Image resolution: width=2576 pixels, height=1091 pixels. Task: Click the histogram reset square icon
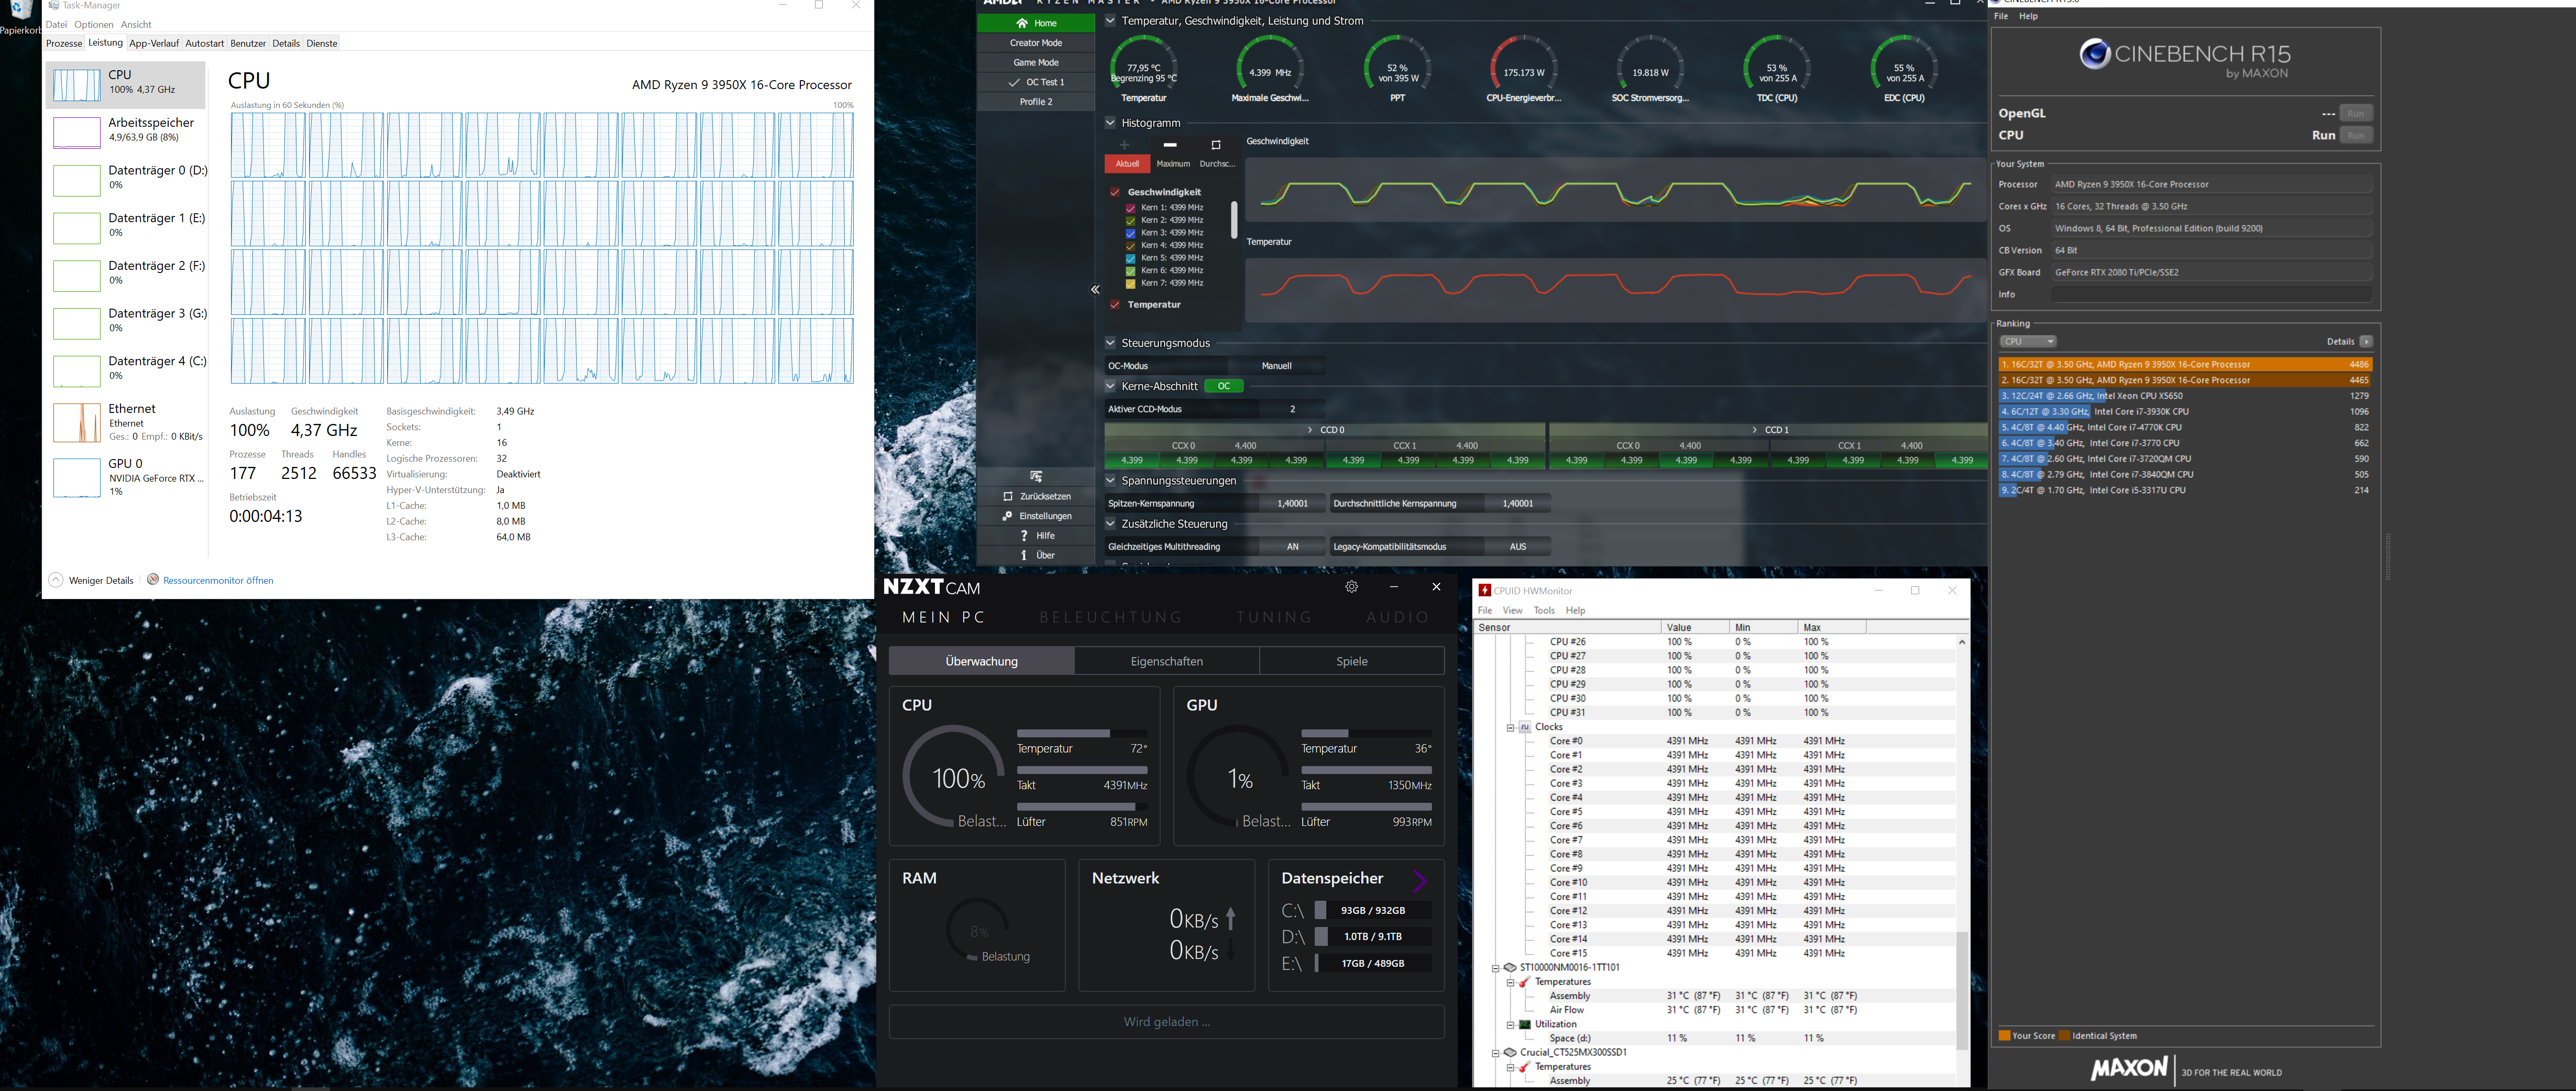click(x=1216, y=145)
